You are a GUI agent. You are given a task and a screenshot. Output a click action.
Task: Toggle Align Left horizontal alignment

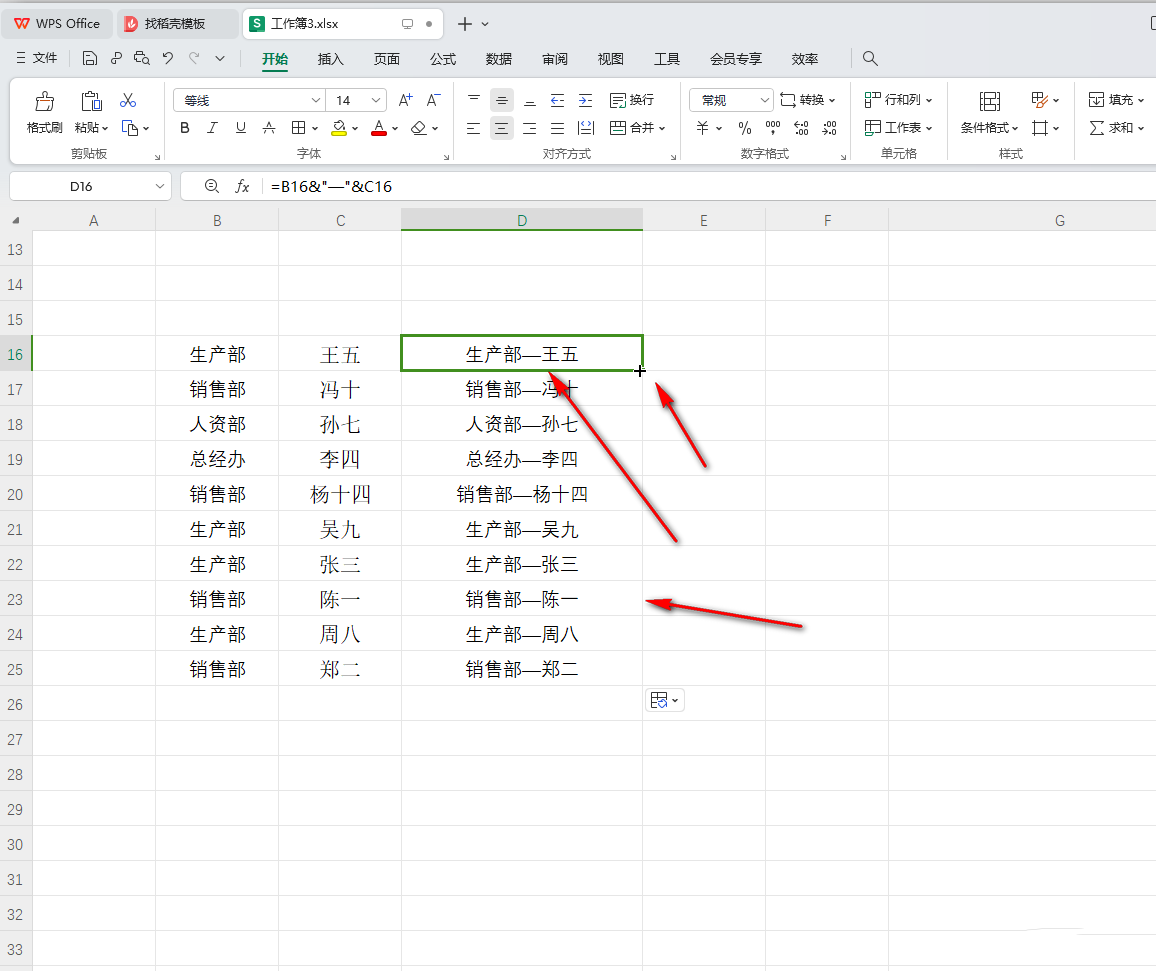coord(473,128)
